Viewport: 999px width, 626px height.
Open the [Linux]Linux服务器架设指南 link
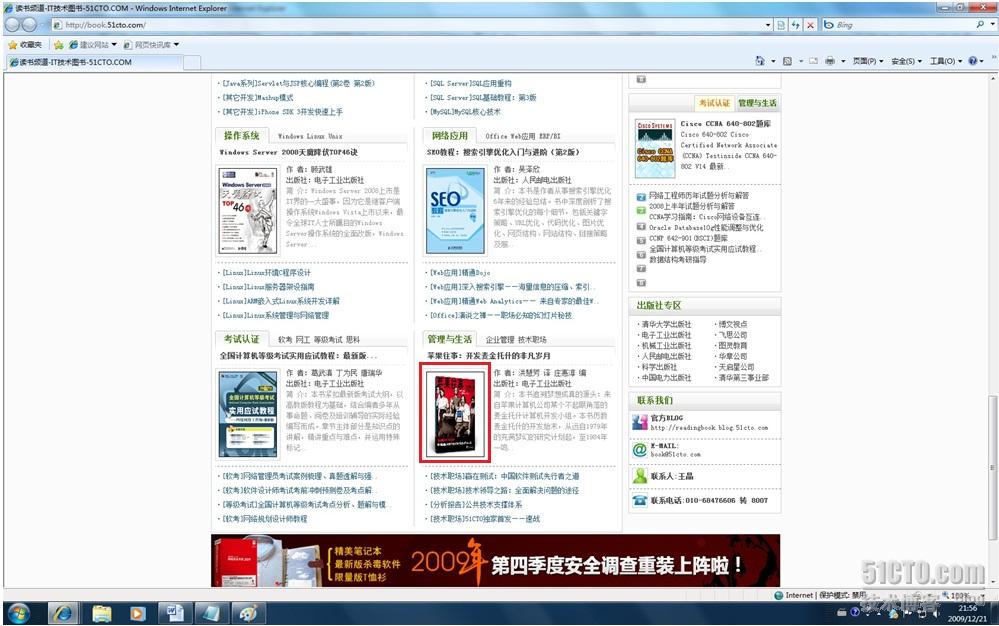click(268, 287)
